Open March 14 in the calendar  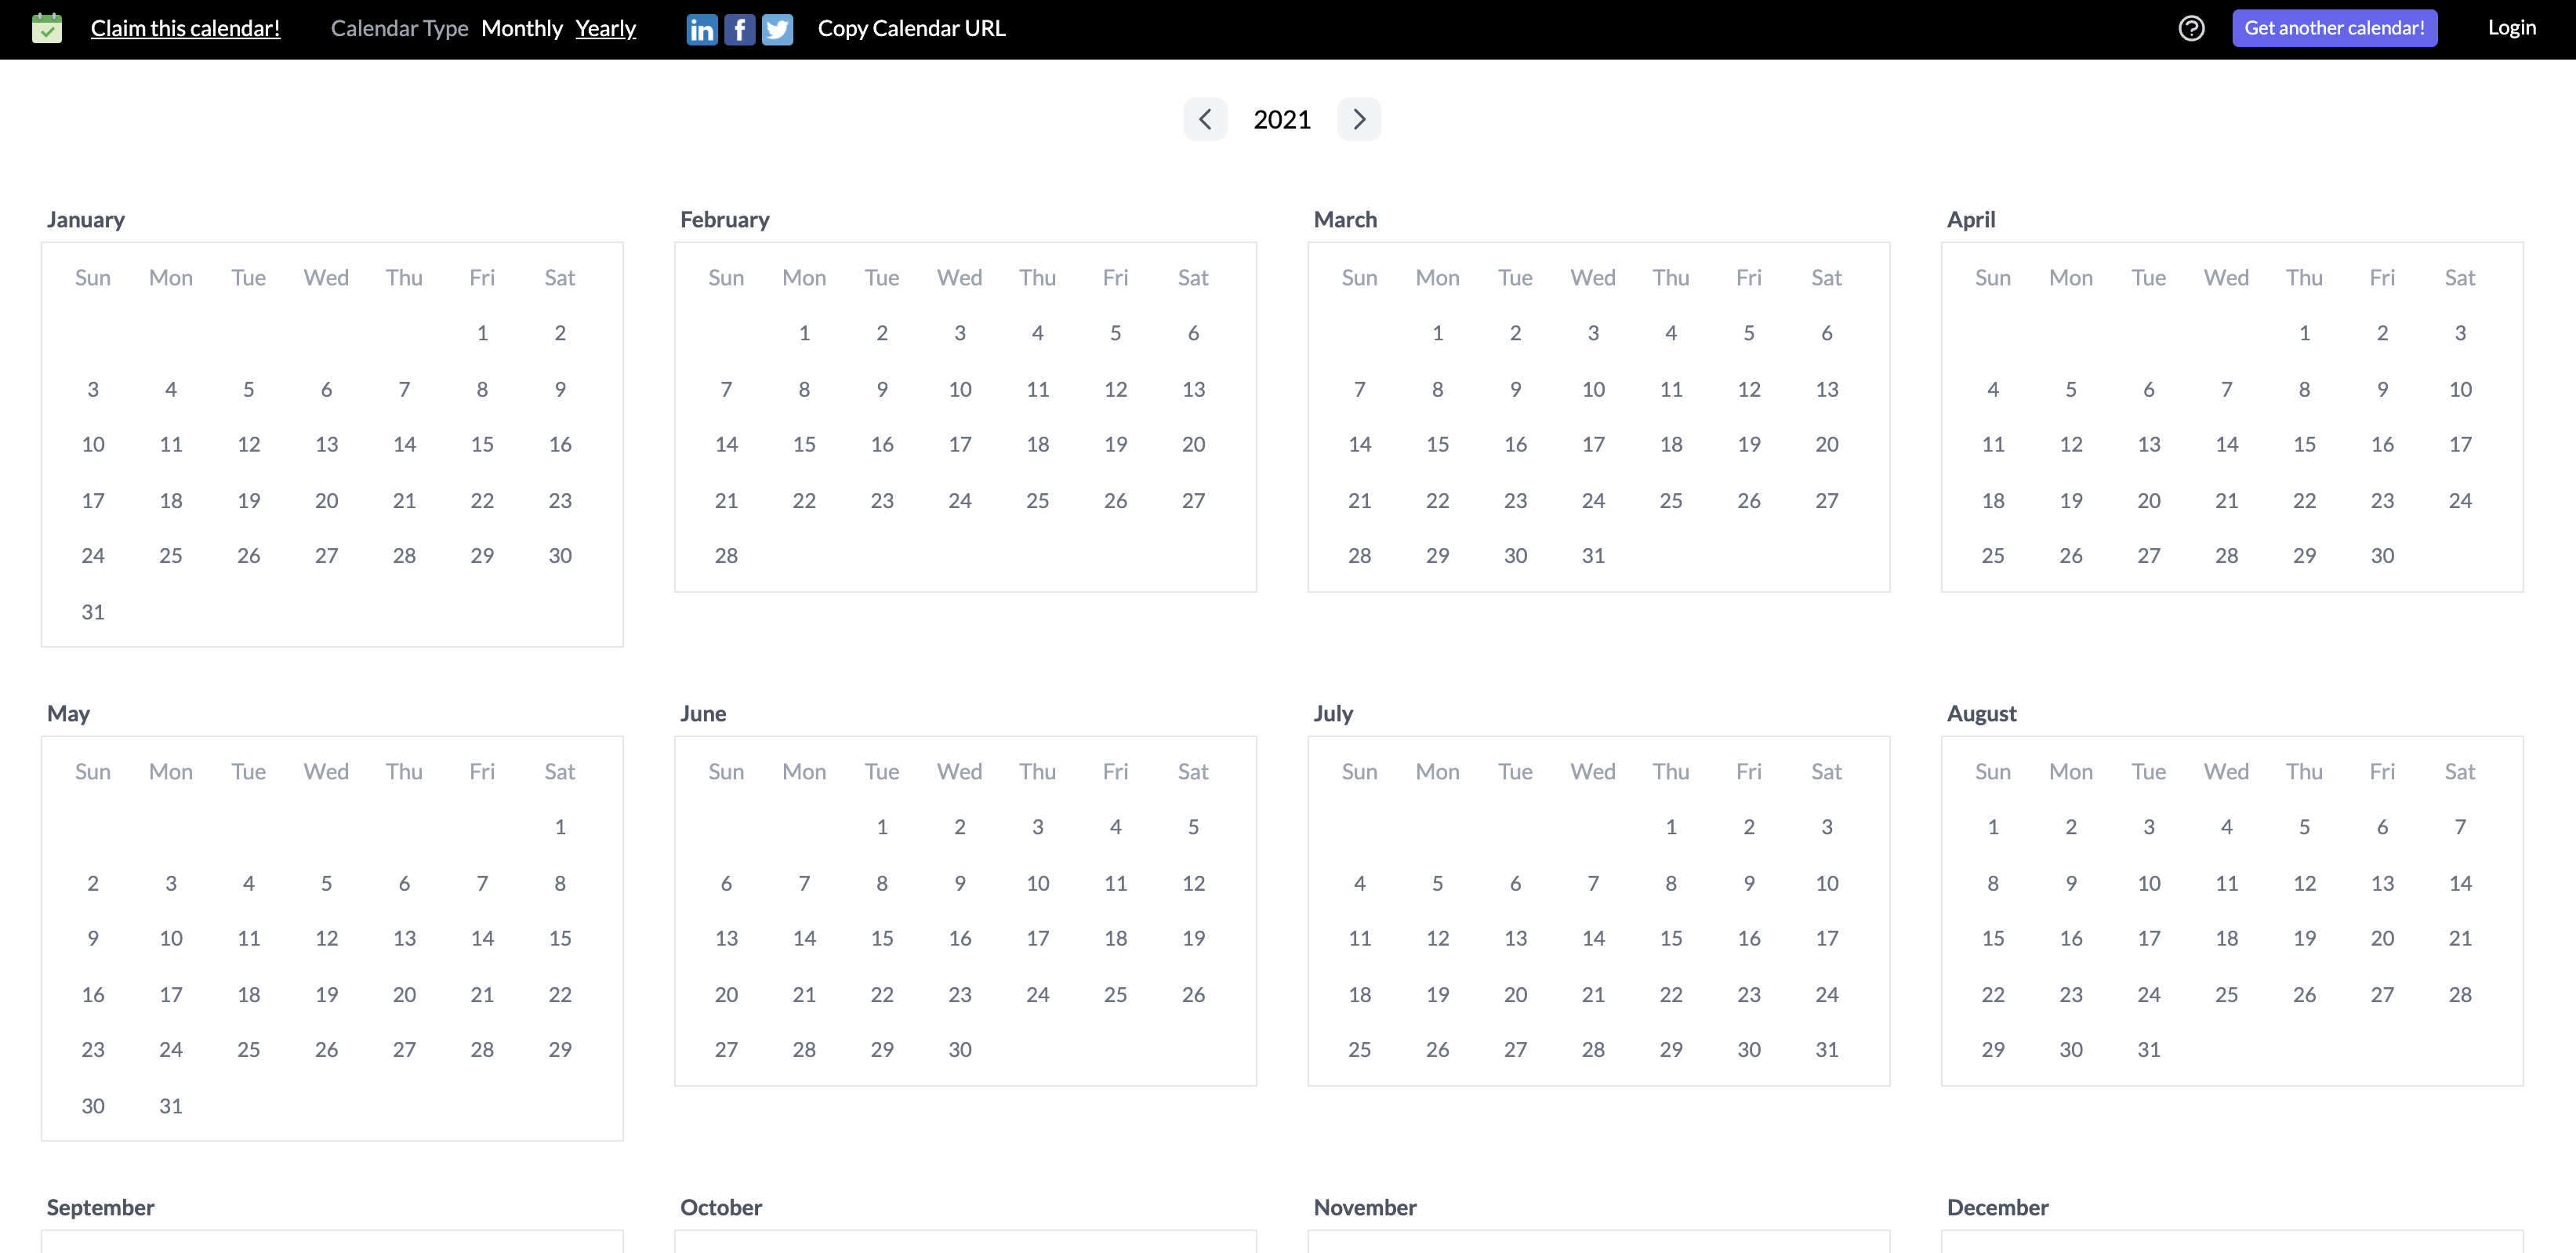pyautogui.click(x=1359, y=444)
